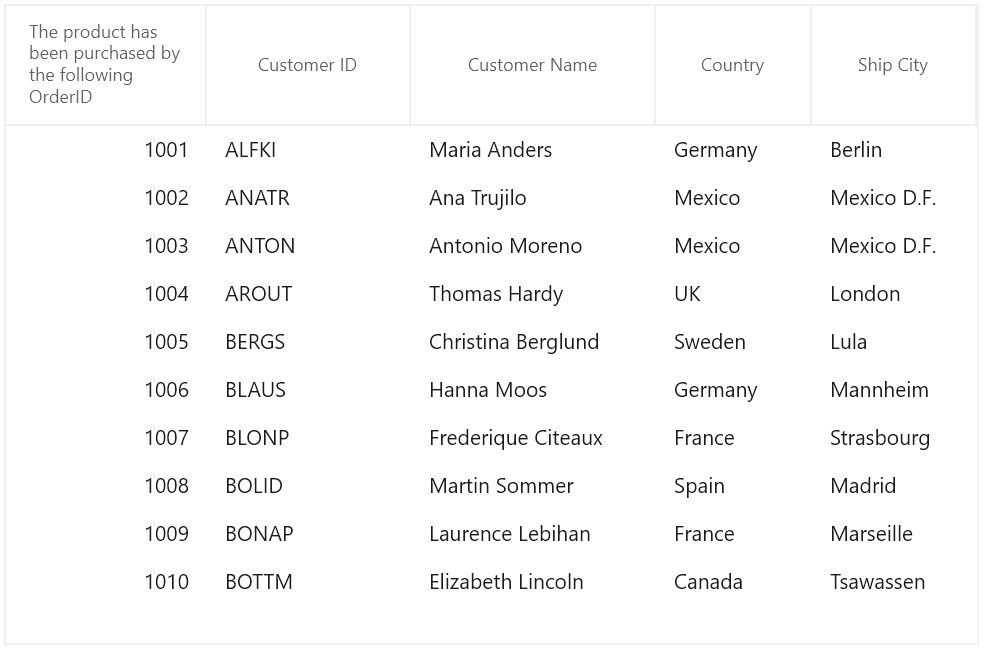The width and height of the screenshot is (983, 649).
Task: Select the Sweden country cell
Action: (733, 342)
